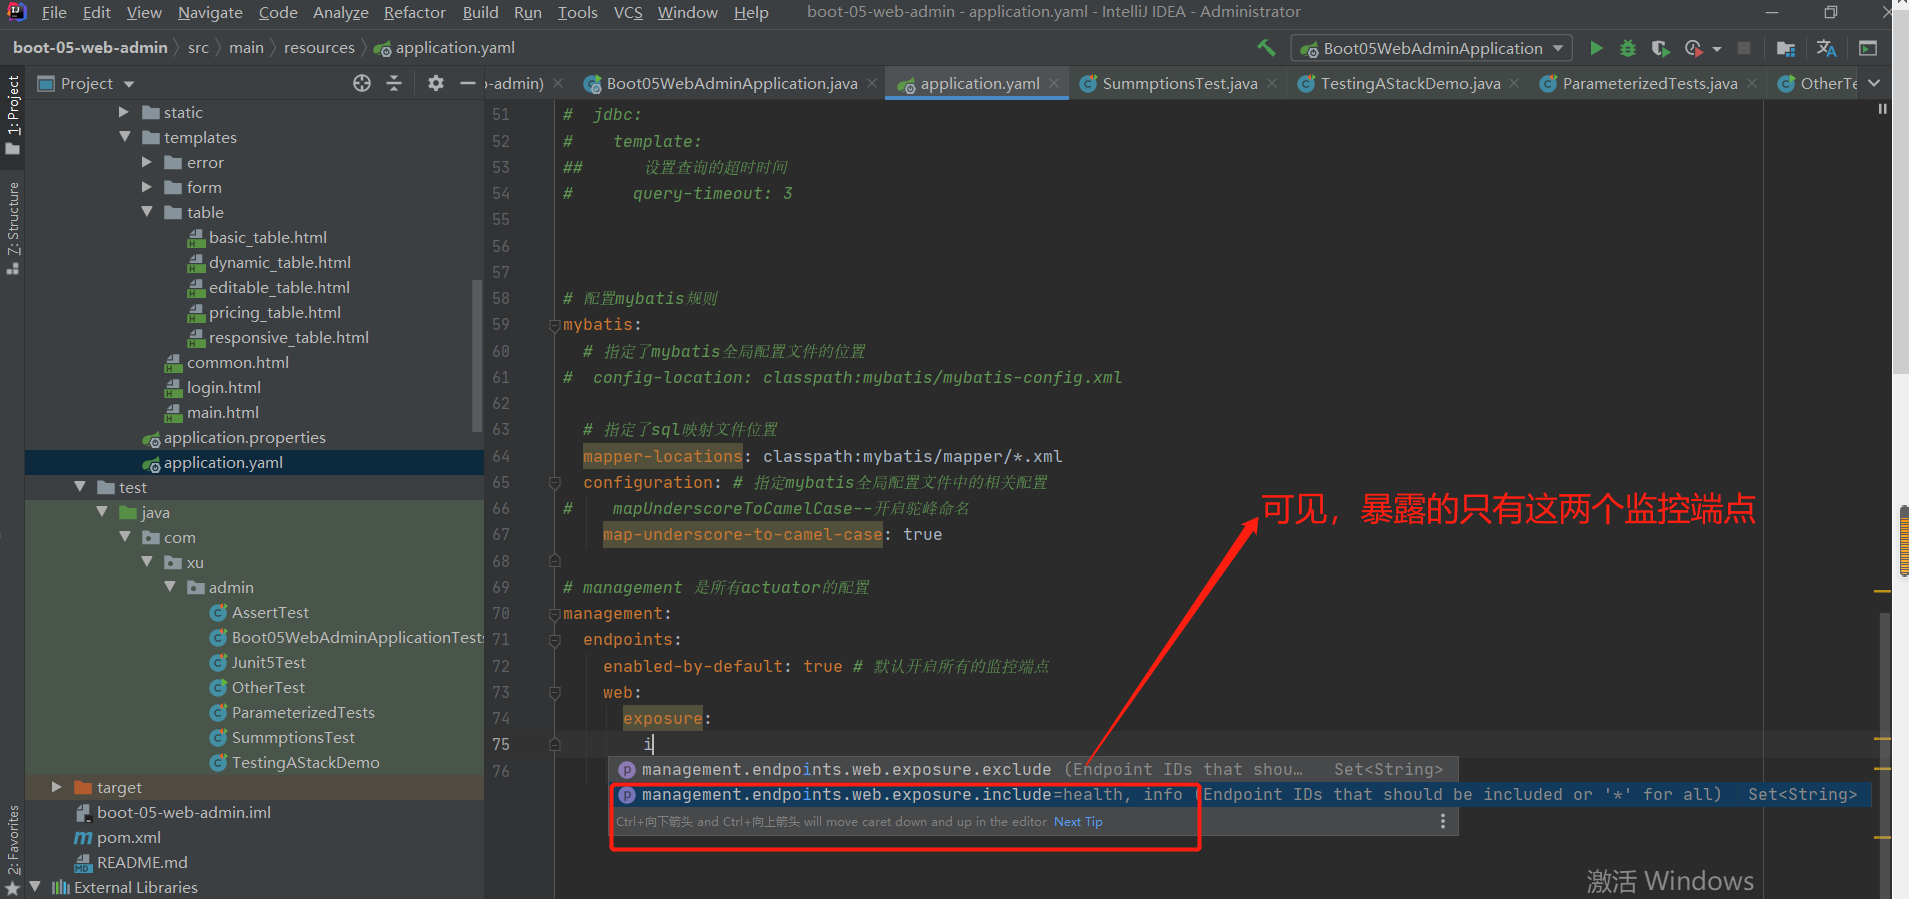Click the Translate toolbar icon
The image size is (1909, 899).
point(1826,48)
